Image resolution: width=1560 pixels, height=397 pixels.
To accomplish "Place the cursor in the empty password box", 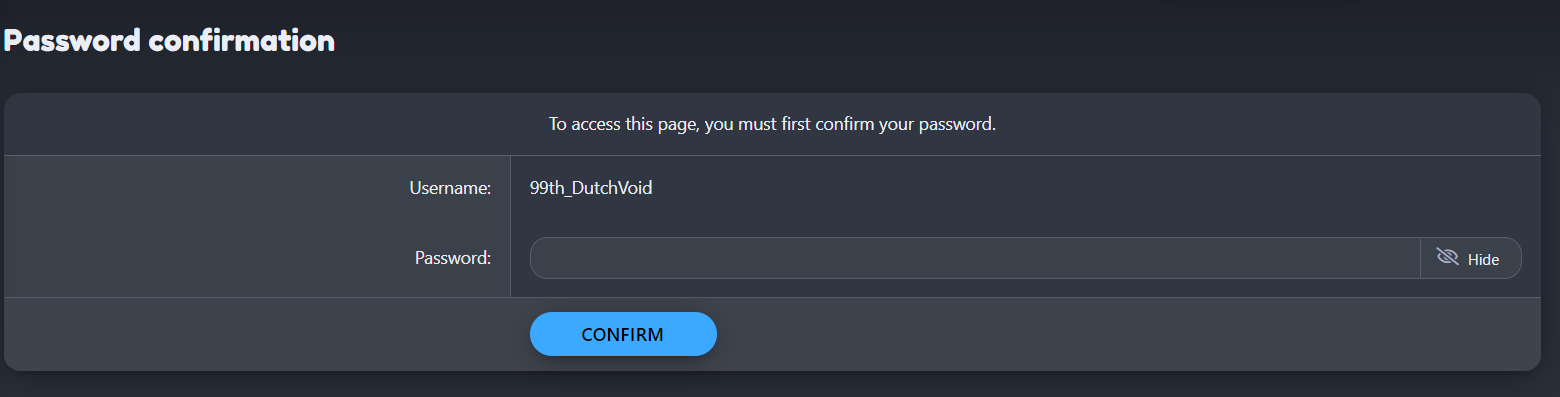I will point(975,258).
